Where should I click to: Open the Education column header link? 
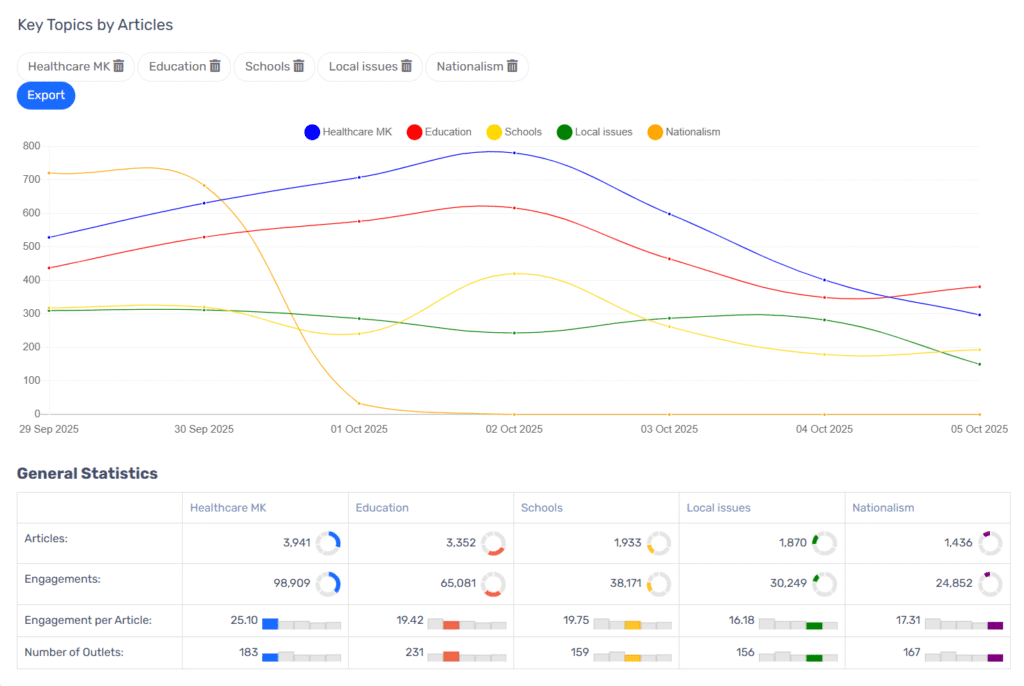coord(382,508)
